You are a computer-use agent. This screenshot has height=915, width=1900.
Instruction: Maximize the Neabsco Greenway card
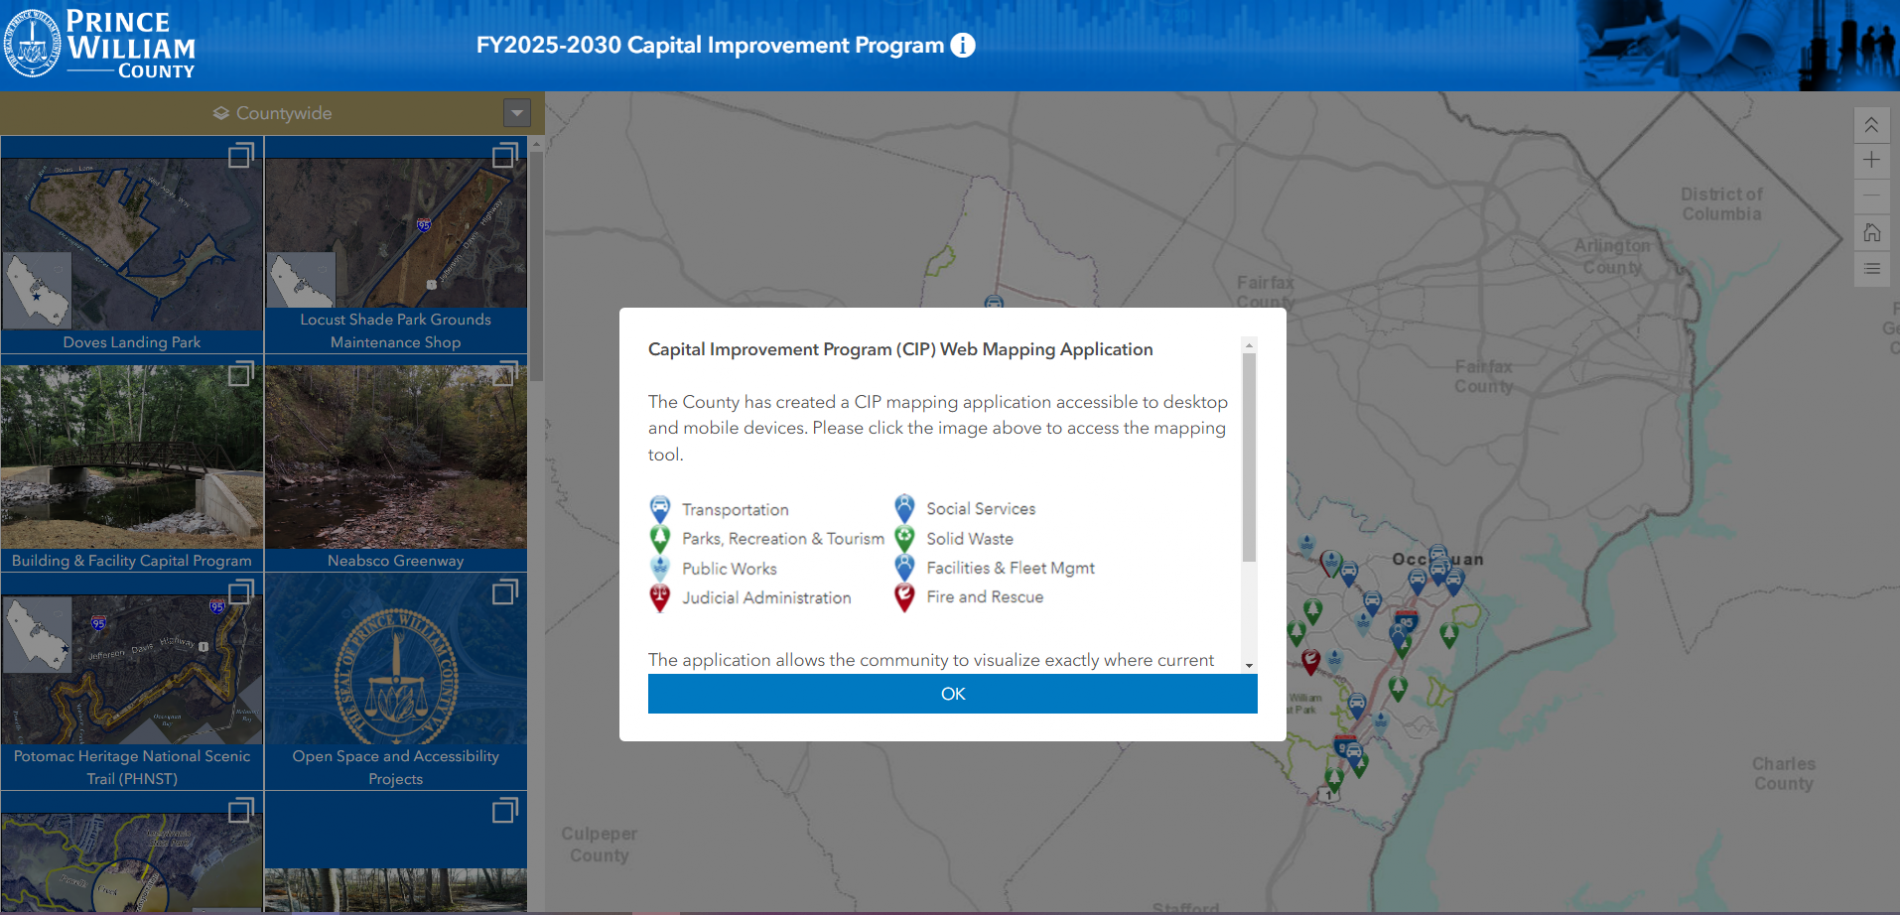point(505,373)
